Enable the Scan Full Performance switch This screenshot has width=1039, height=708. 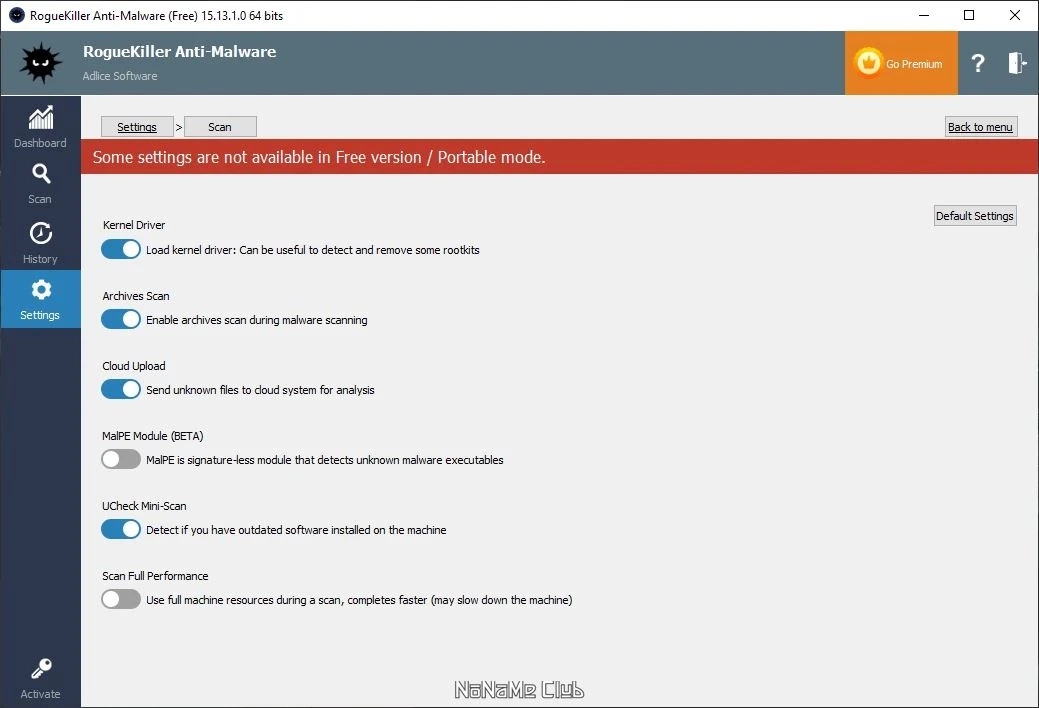tap(121, 599)
